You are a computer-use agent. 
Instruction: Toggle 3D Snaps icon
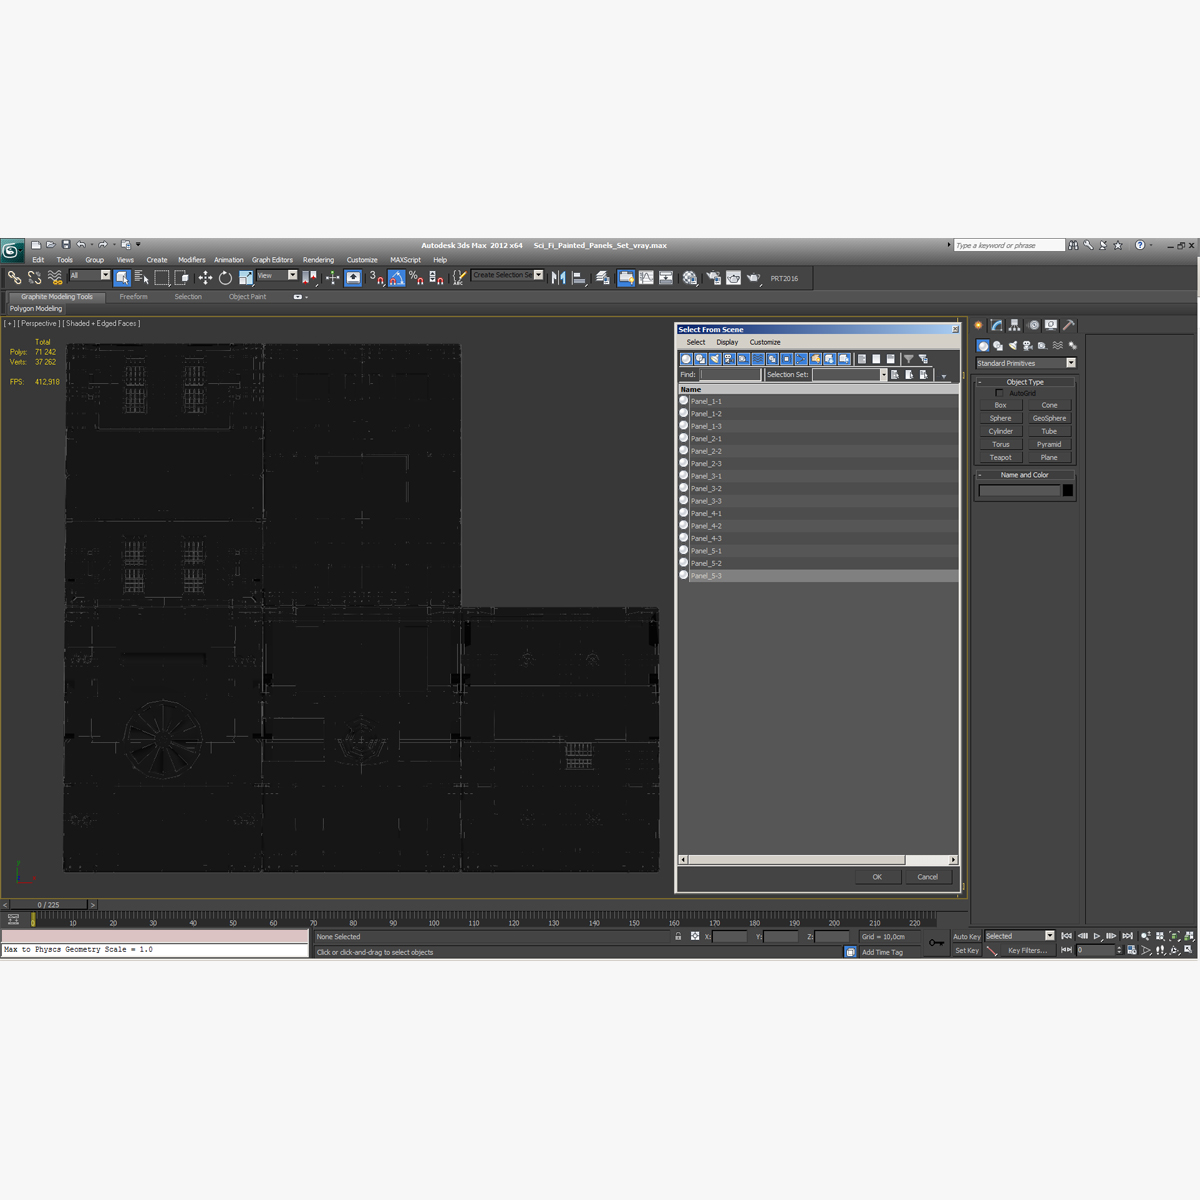pos(376,278)
